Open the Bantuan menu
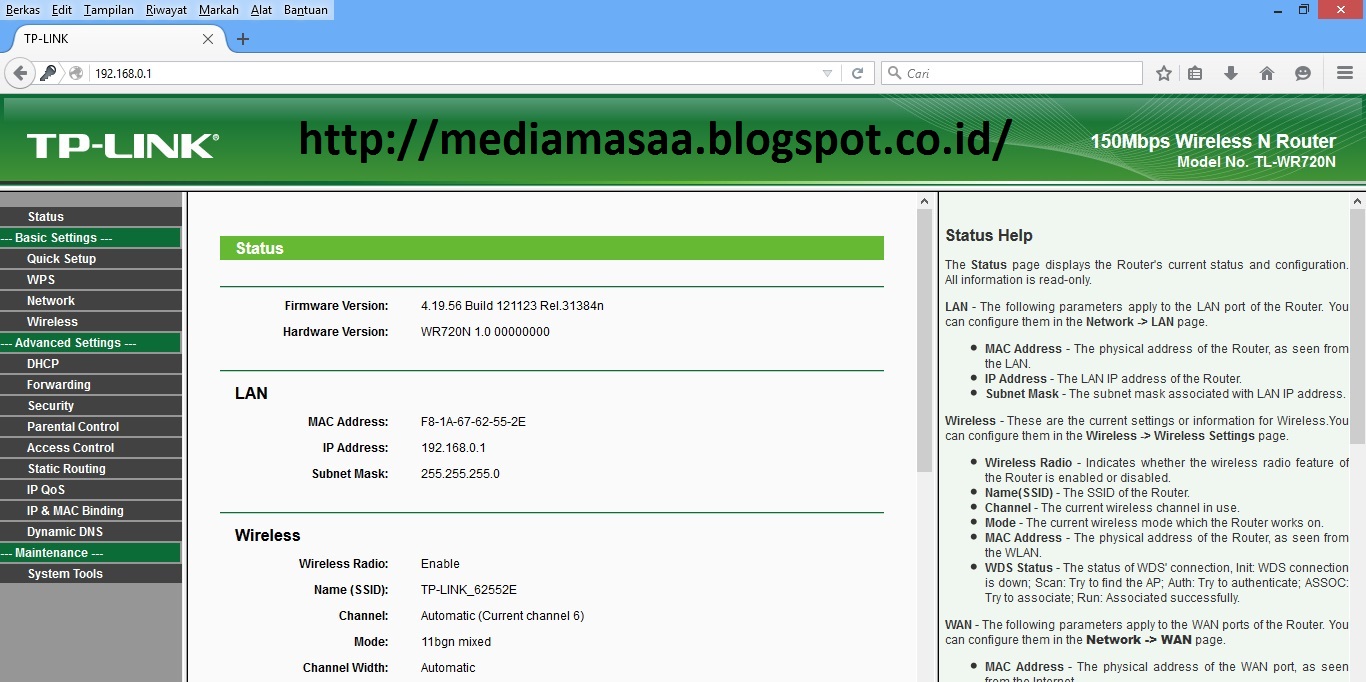This screenshot has height=682, width=1366. tap(306, 10)
